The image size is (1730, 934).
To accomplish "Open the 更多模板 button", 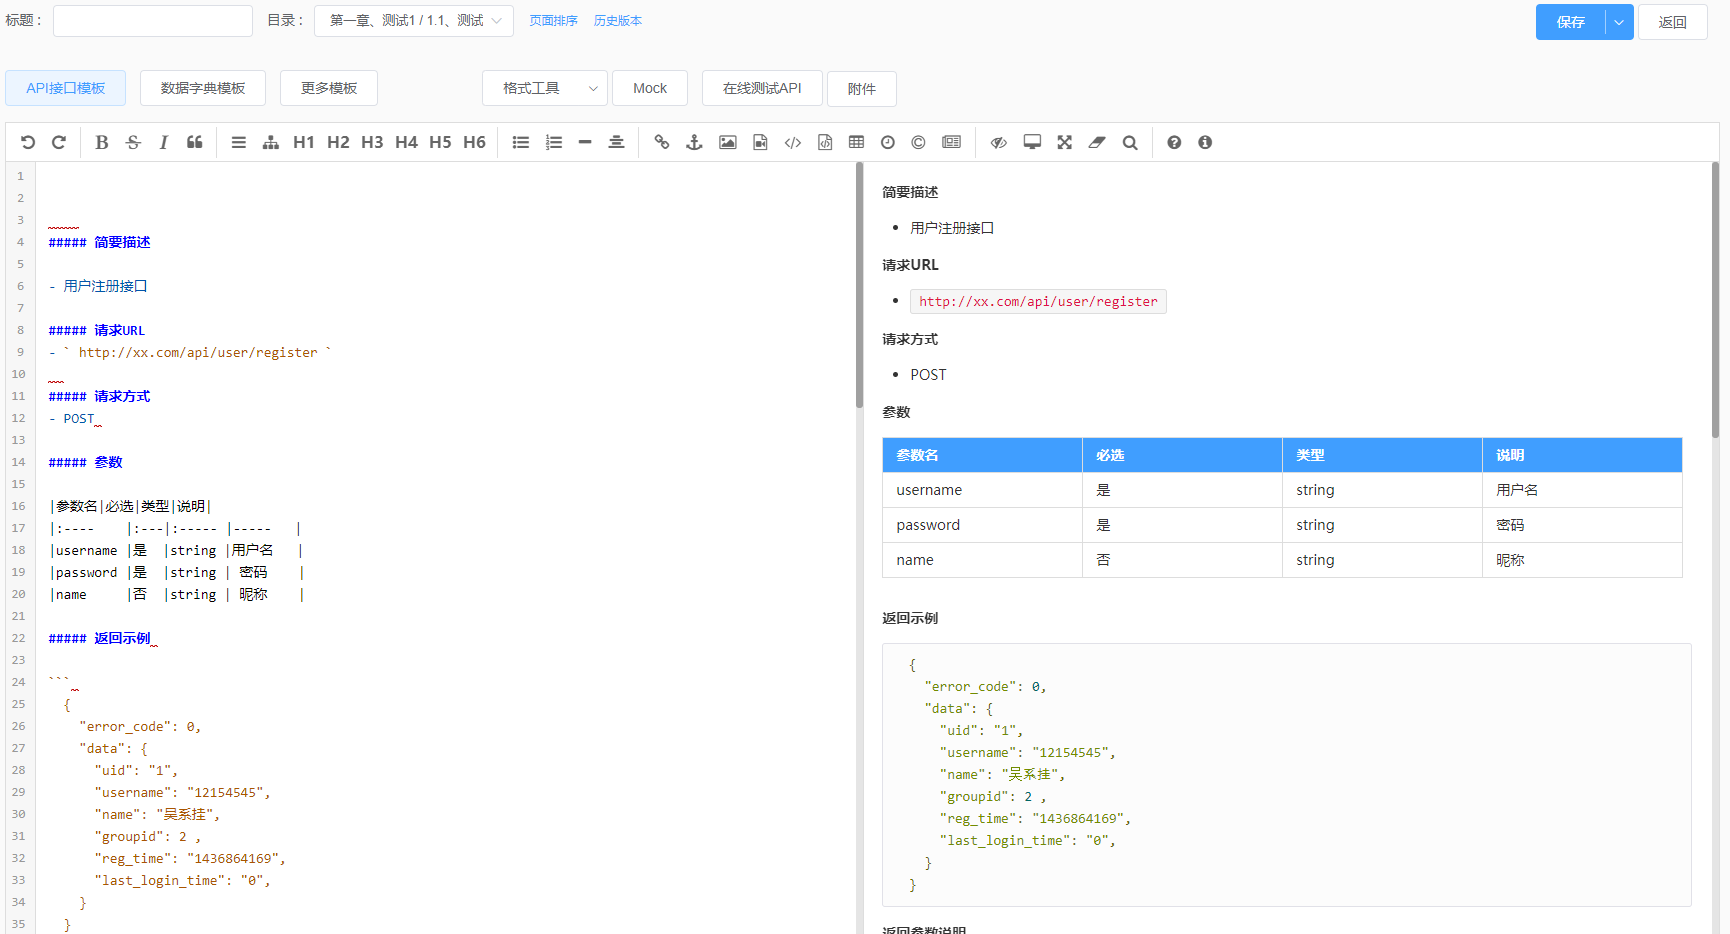I will point(329,88).
